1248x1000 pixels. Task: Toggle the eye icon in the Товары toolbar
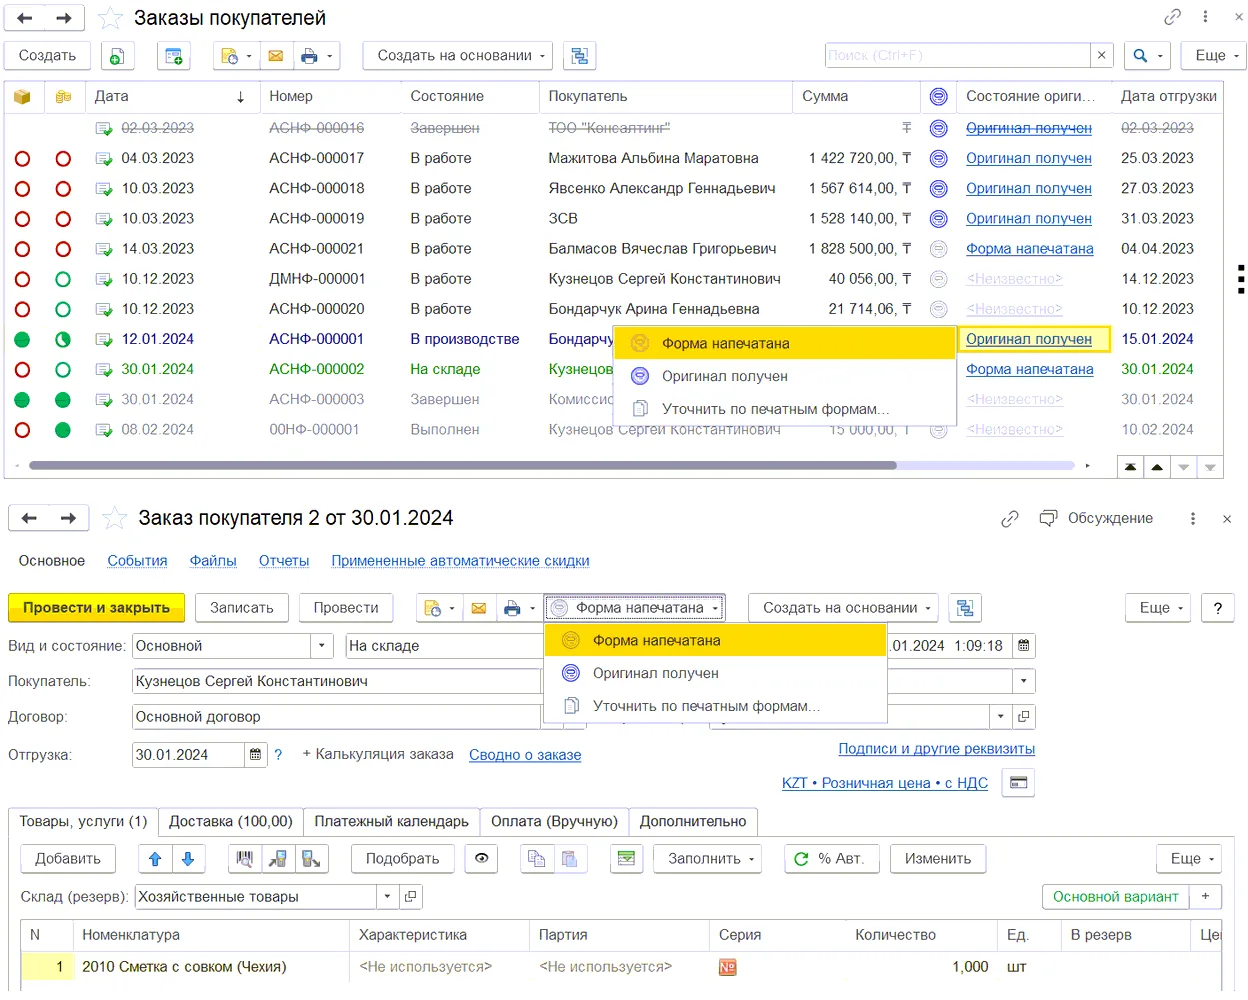click(x=482, y=858)
